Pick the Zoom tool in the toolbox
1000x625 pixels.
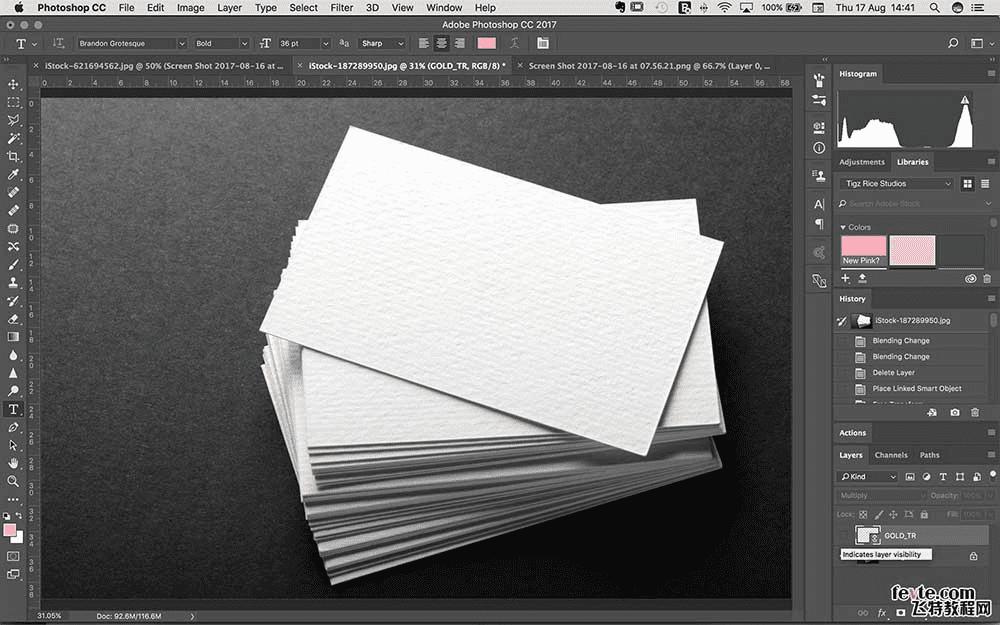click(x=14, y=481)
